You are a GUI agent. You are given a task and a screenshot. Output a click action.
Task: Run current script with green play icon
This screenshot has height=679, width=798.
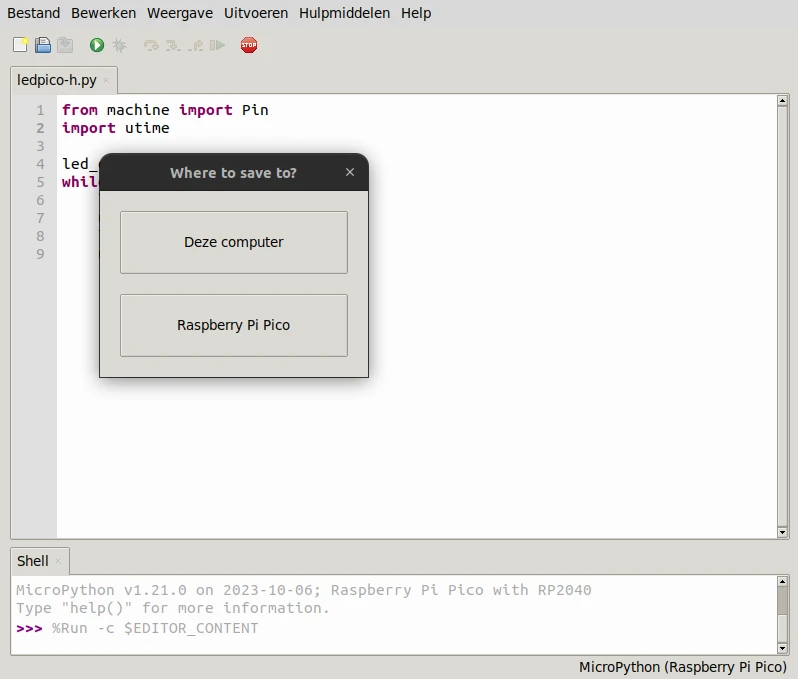(97, 45)
